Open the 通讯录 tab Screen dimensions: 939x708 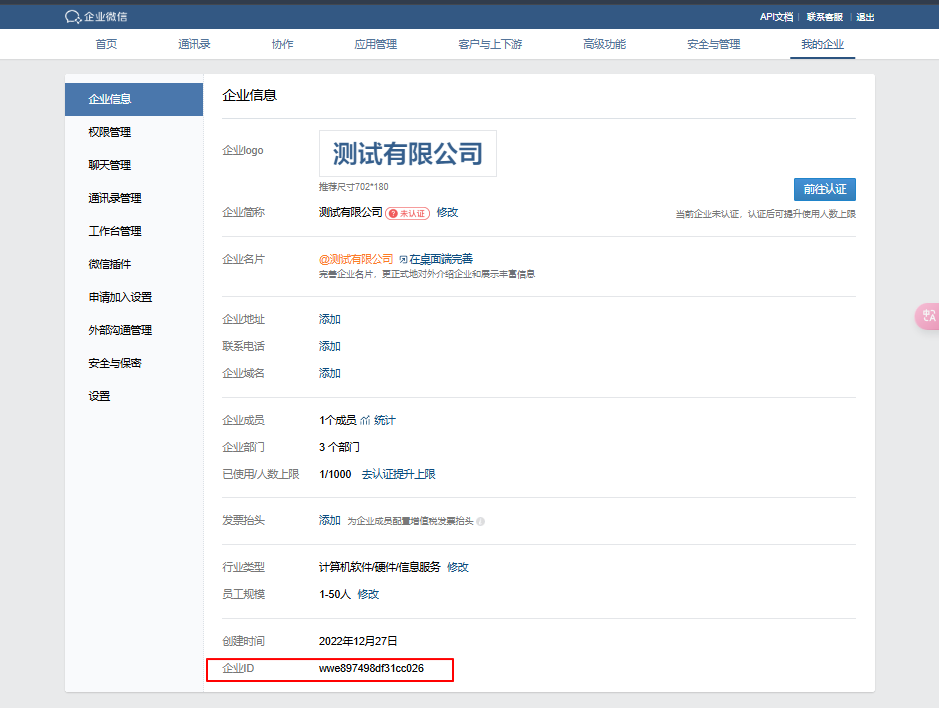tap(194, 44)
